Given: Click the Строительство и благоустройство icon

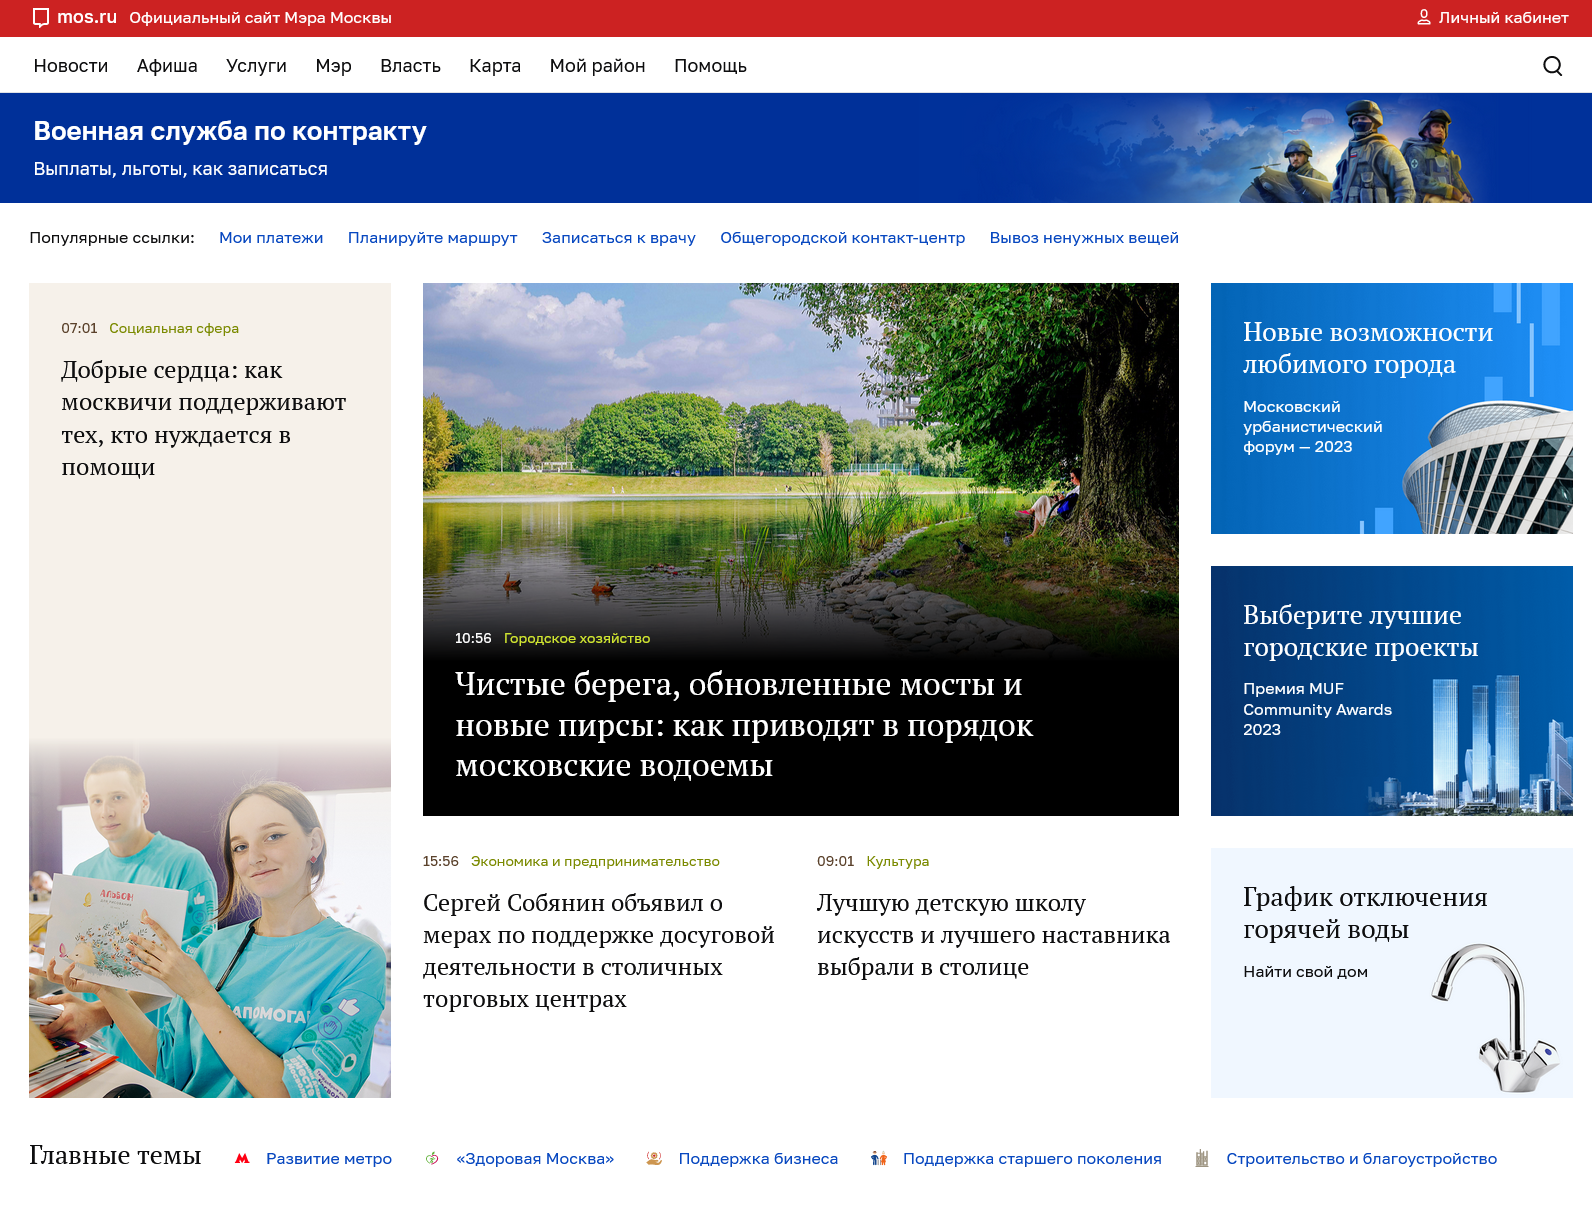Looking at the screenshot, I should (1202, 1159).
